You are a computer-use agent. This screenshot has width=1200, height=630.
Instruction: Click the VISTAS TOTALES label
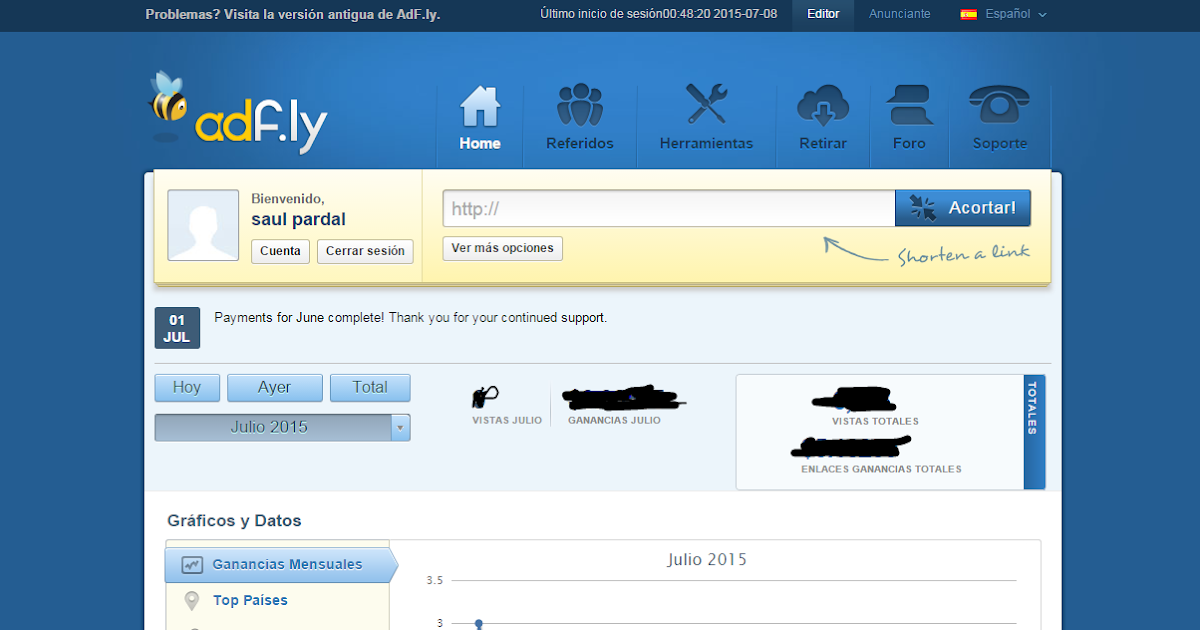[875, 421]
